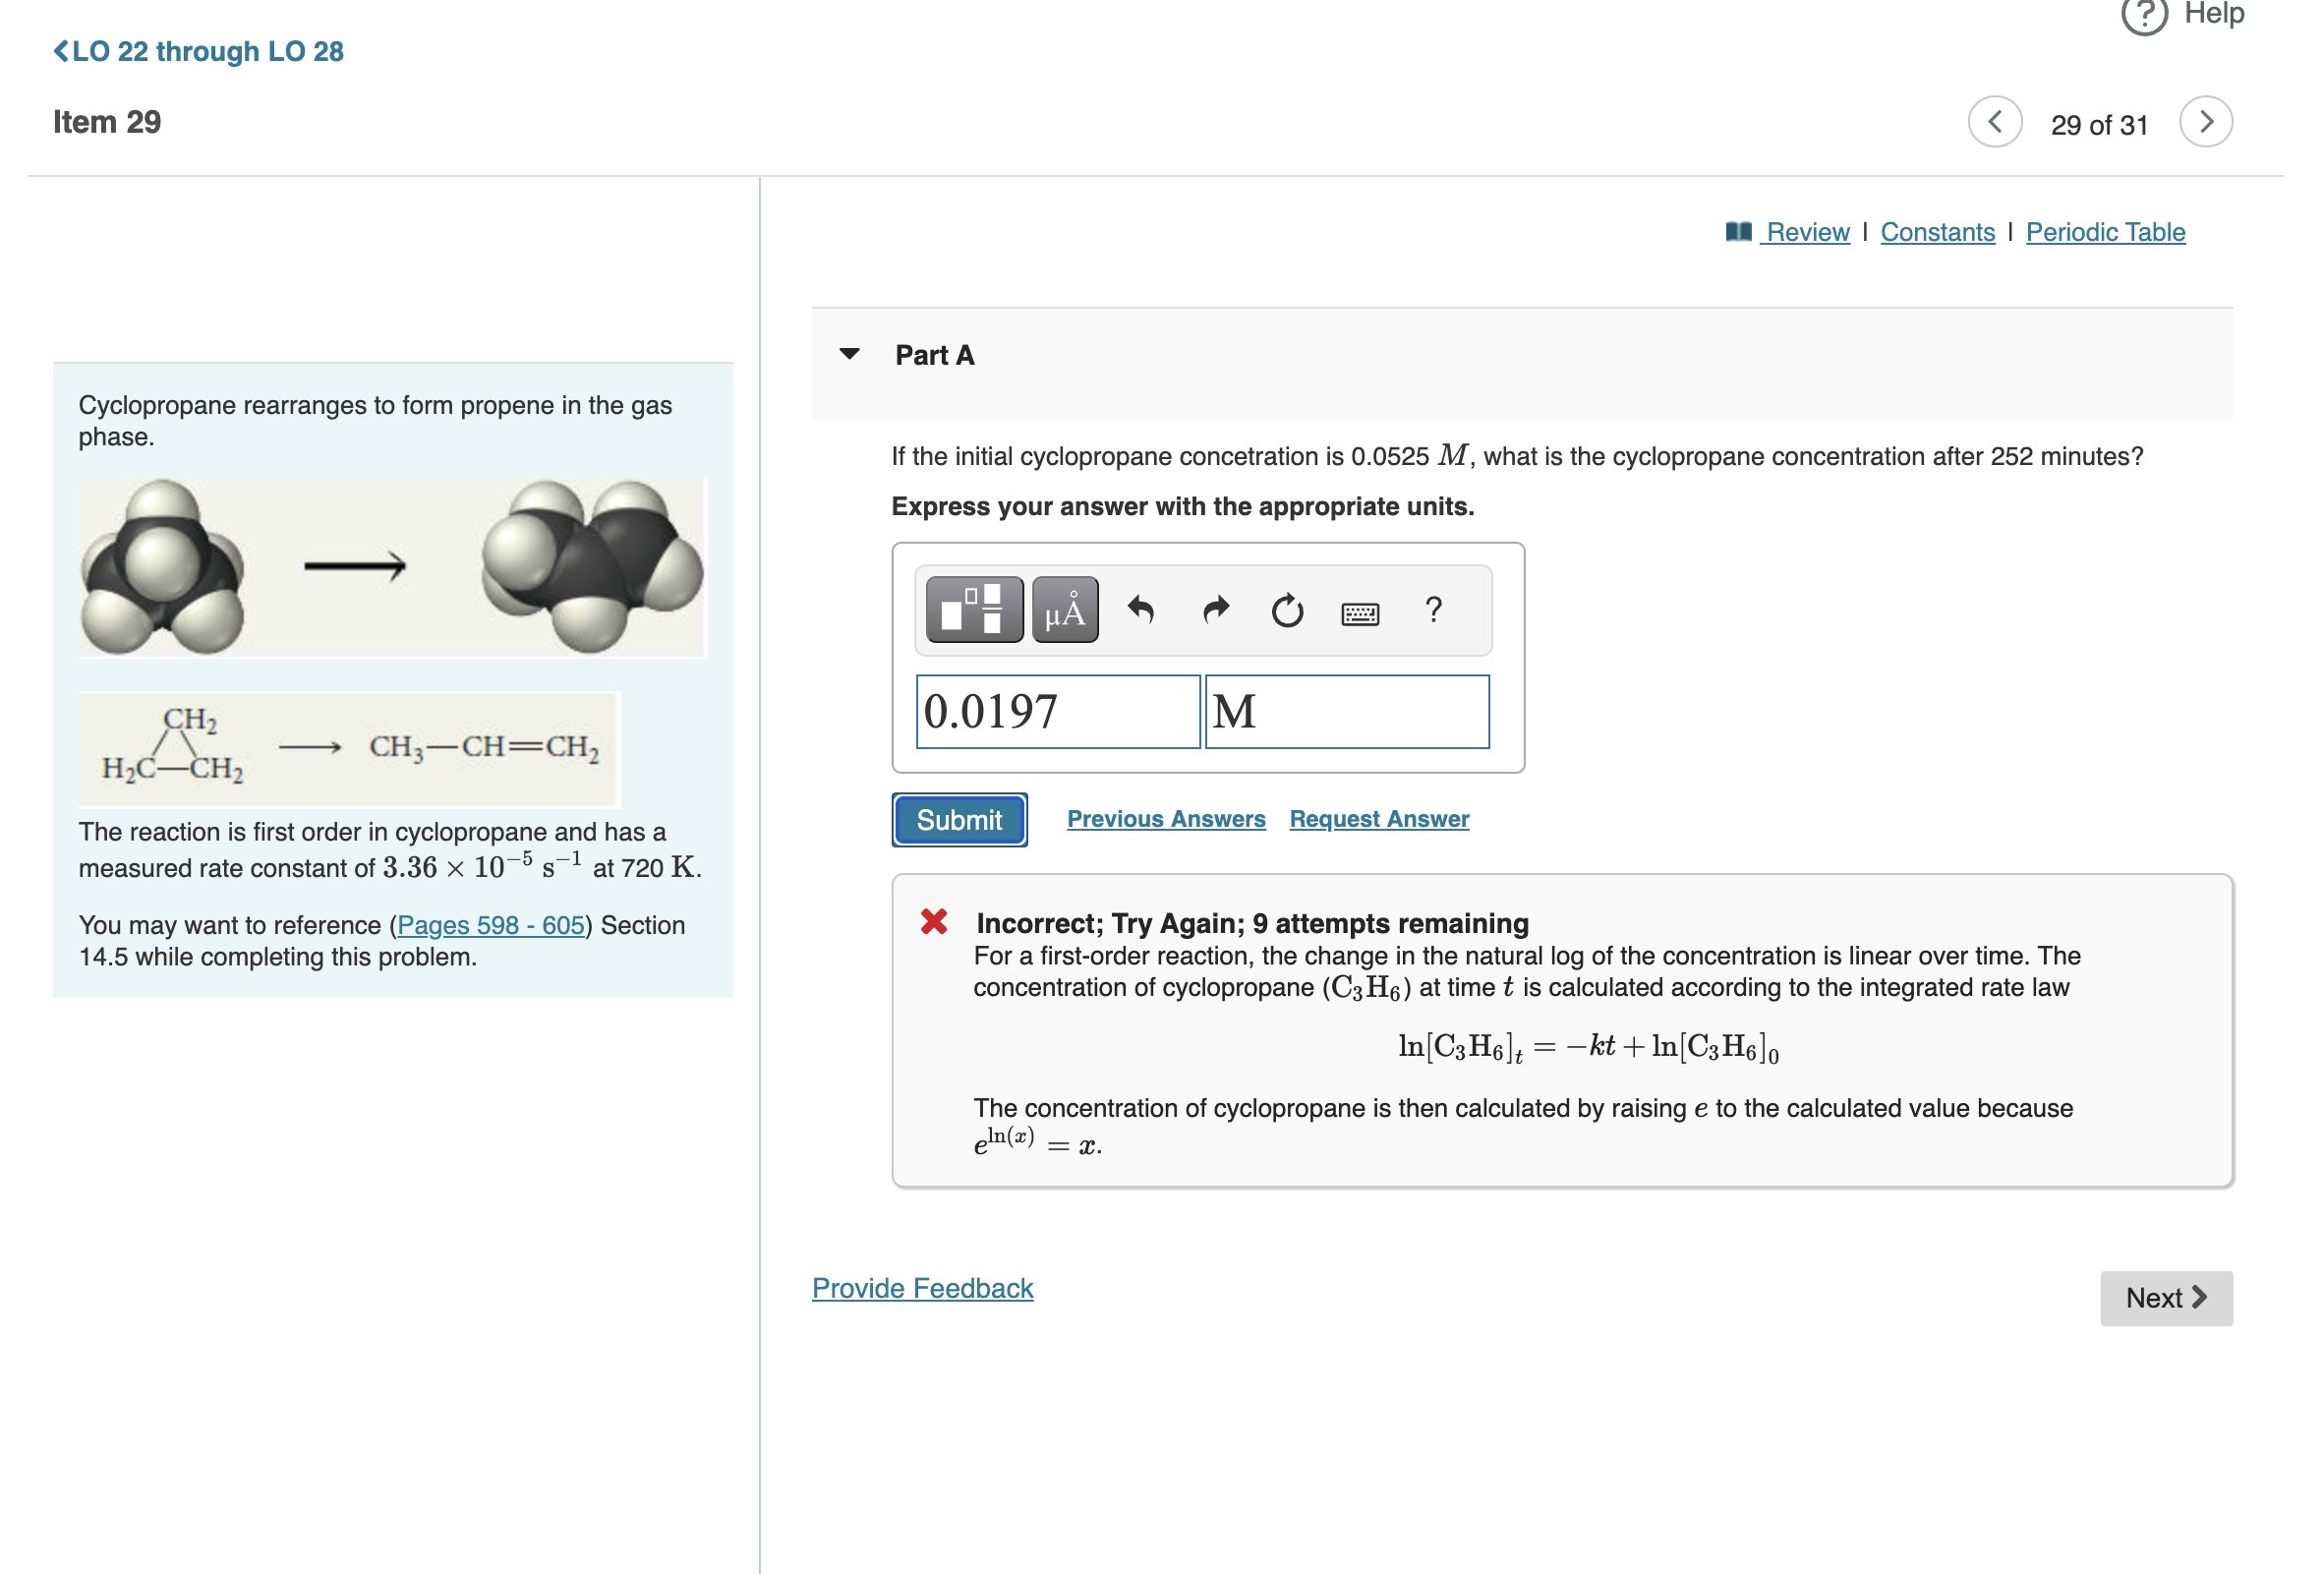This screenshot has width=2324, height=1574.
Task: Reset the answer field using circular arrow icon
Action: point(1286,609)
